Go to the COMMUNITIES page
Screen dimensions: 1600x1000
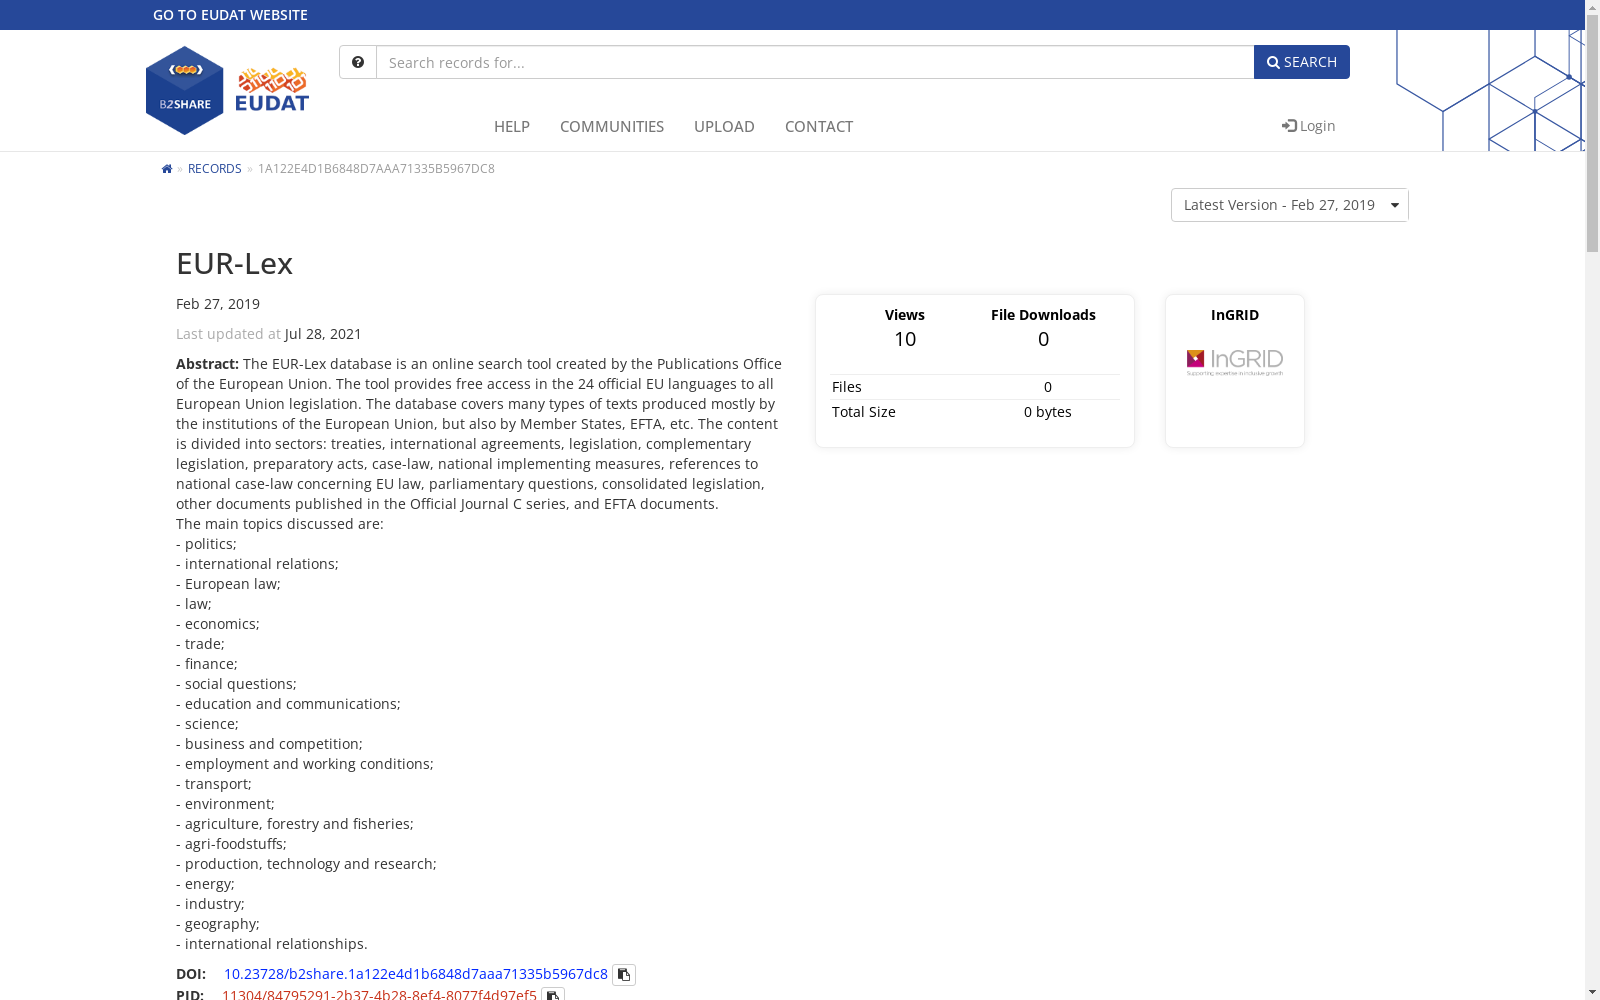tap(612, 126)
